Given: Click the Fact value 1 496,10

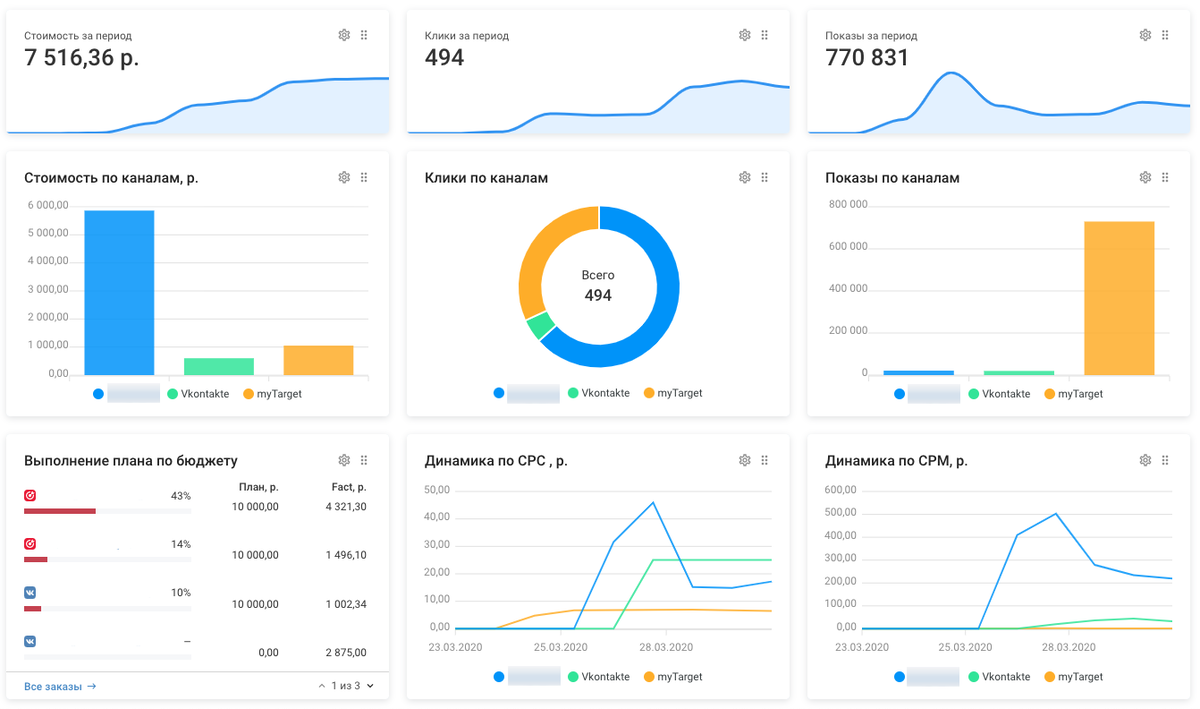Looking at the screenshot, I should [346, 555].
